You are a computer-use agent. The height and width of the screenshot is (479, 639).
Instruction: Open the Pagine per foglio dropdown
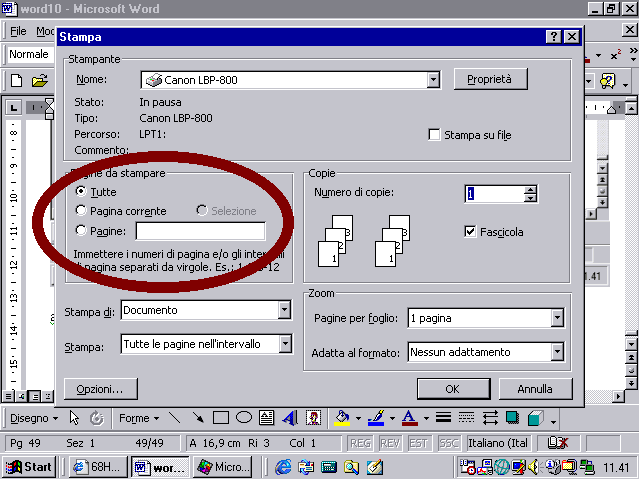(557, 318)
